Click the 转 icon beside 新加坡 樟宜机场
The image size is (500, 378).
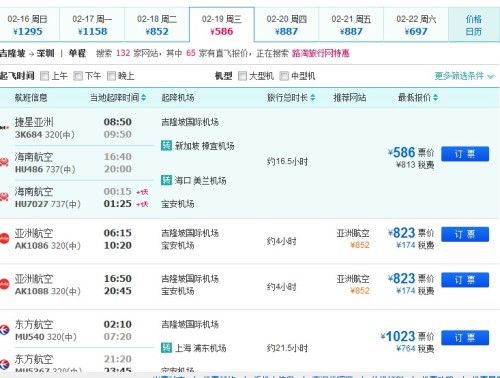(x=166, y=145)
